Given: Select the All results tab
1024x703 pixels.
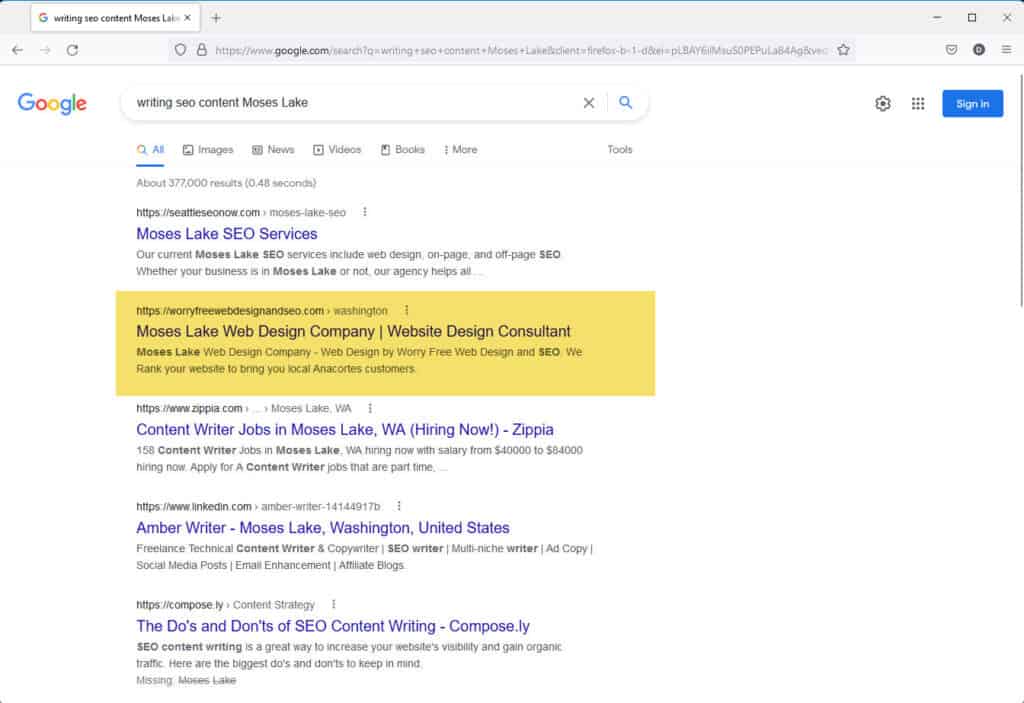Looking at the screenshot, I should pos(150,150).
